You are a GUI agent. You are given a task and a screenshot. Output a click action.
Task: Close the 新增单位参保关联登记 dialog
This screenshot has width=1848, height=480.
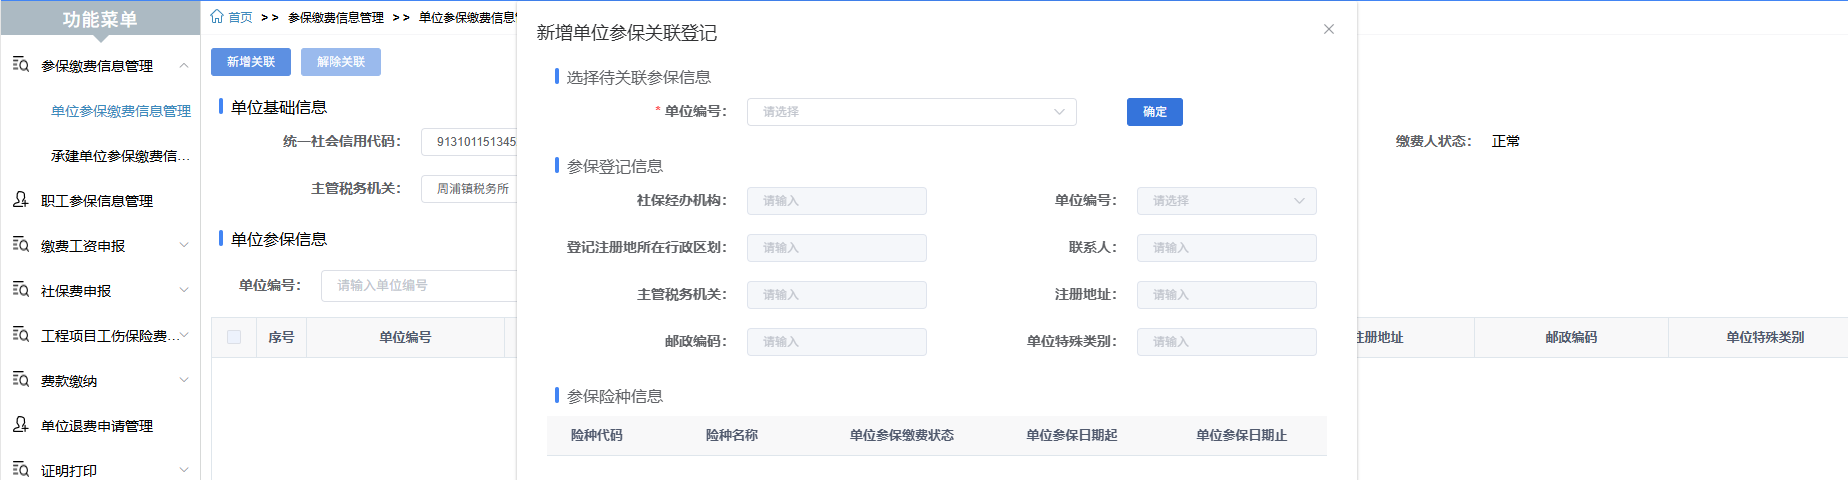pos(1329,29)
